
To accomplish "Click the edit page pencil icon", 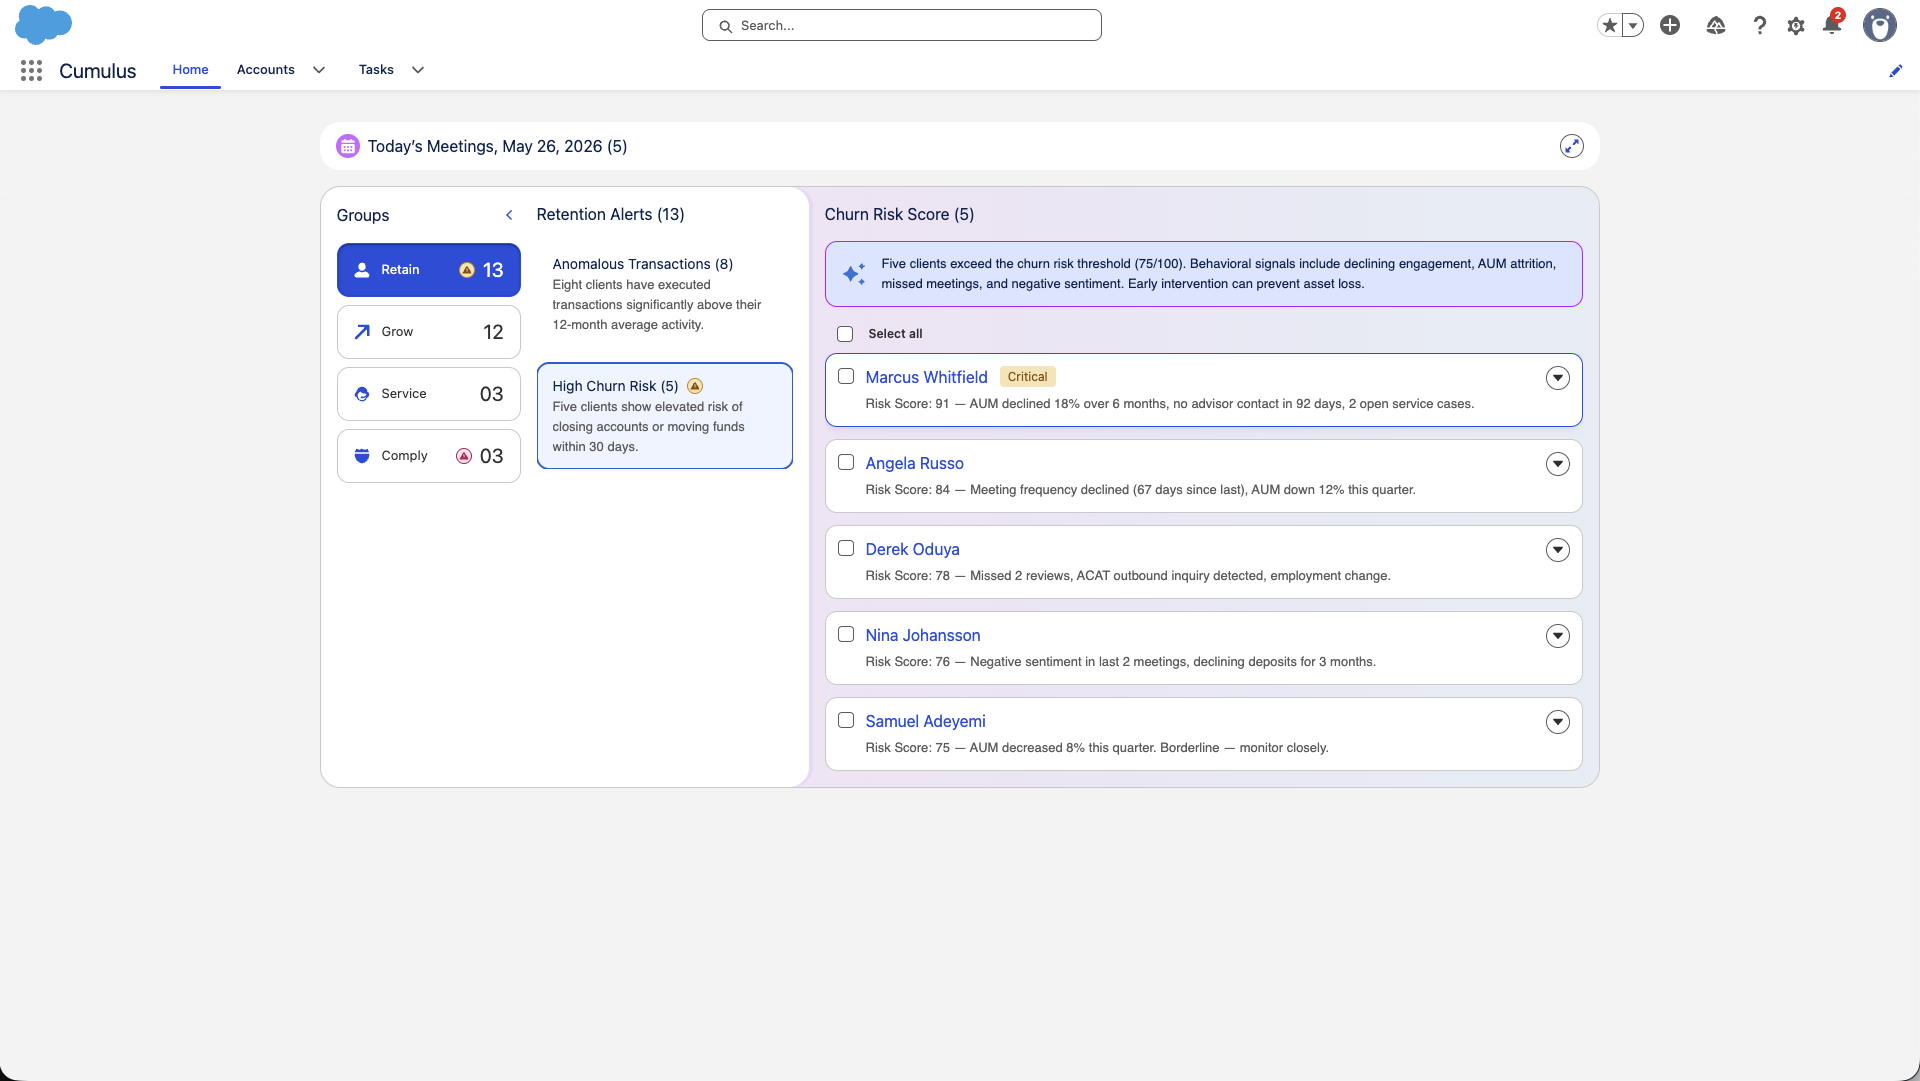I will tap(1895, 71).
